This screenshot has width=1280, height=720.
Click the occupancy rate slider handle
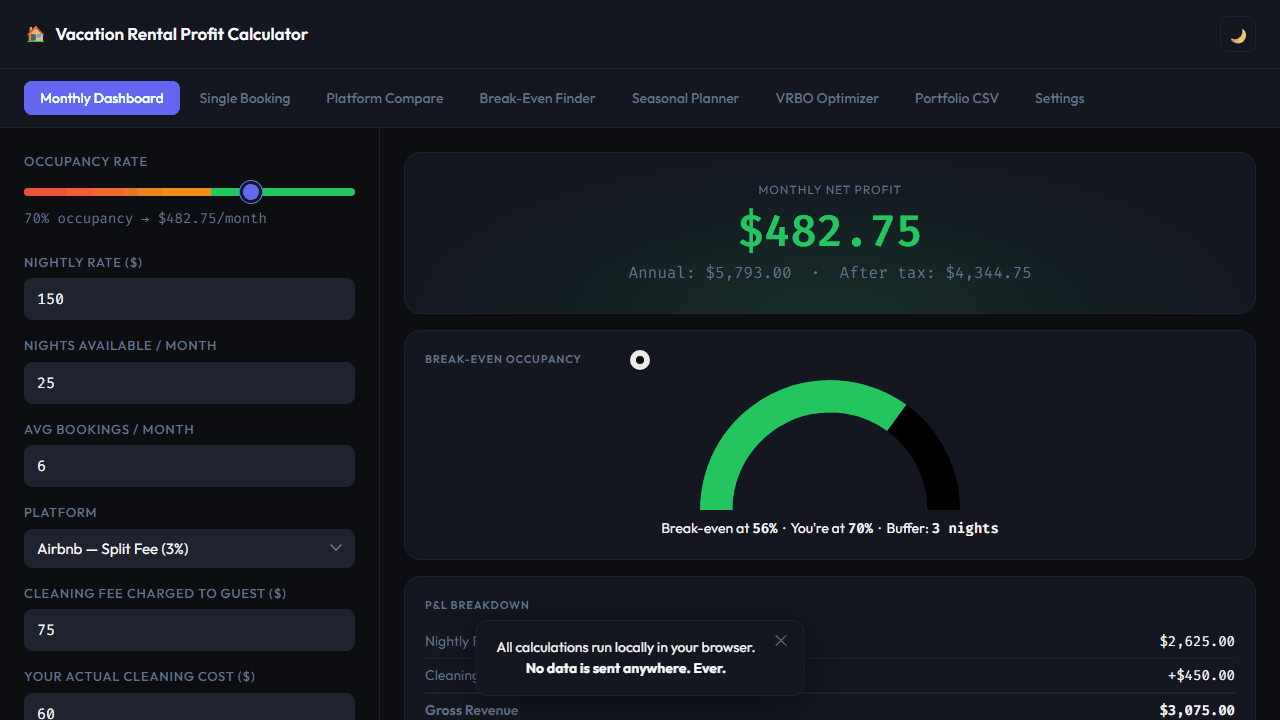[x=251, y=191]
